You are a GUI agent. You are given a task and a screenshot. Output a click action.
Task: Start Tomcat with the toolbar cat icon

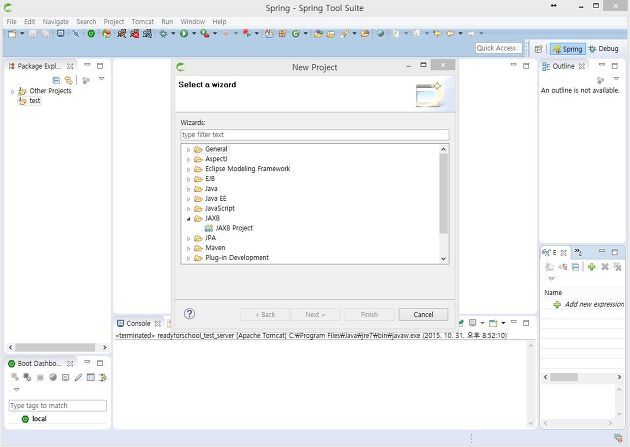(x=121, y=34)
